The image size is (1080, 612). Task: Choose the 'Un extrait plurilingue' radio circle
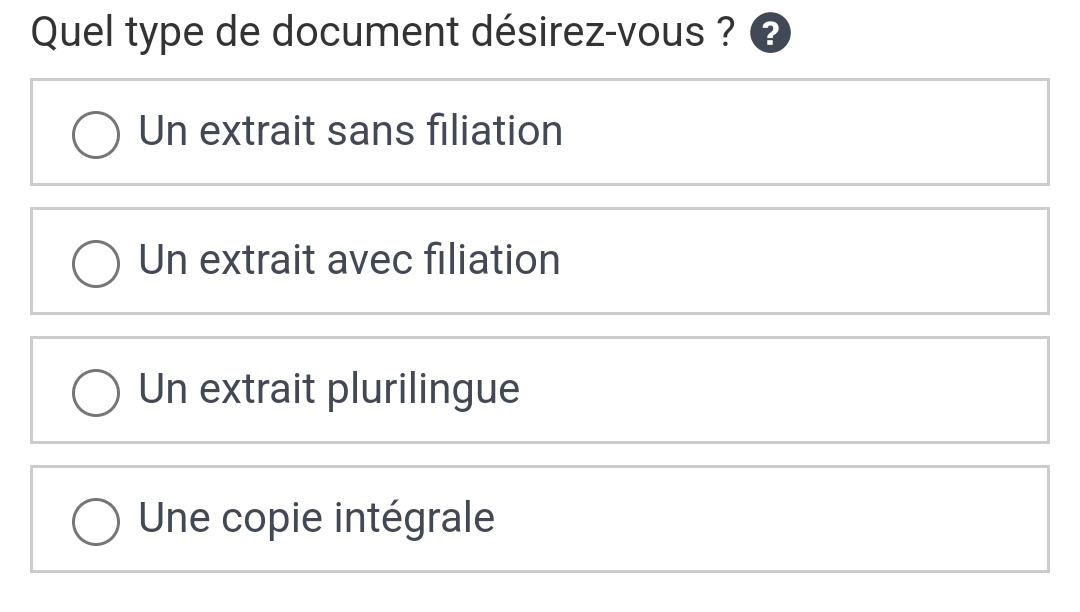pyautogui.click(x=96, y=393)
